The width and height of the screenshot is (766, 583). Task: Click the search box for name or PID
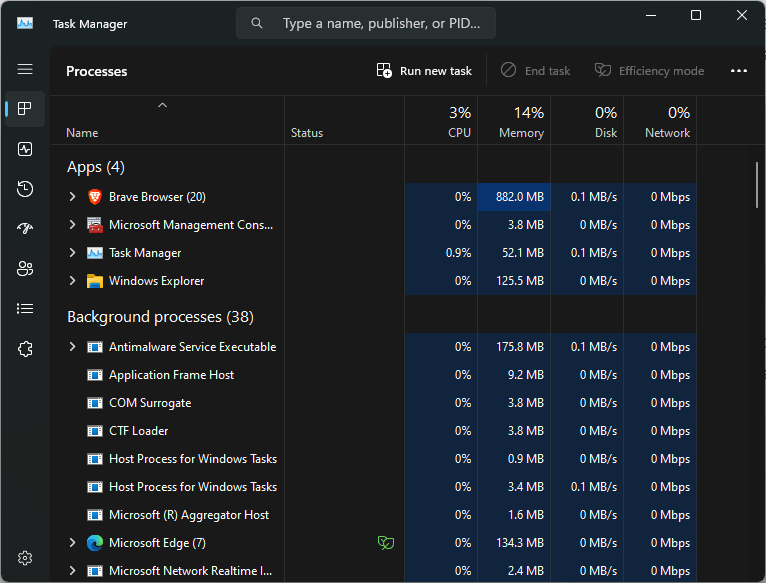[366, 23]
